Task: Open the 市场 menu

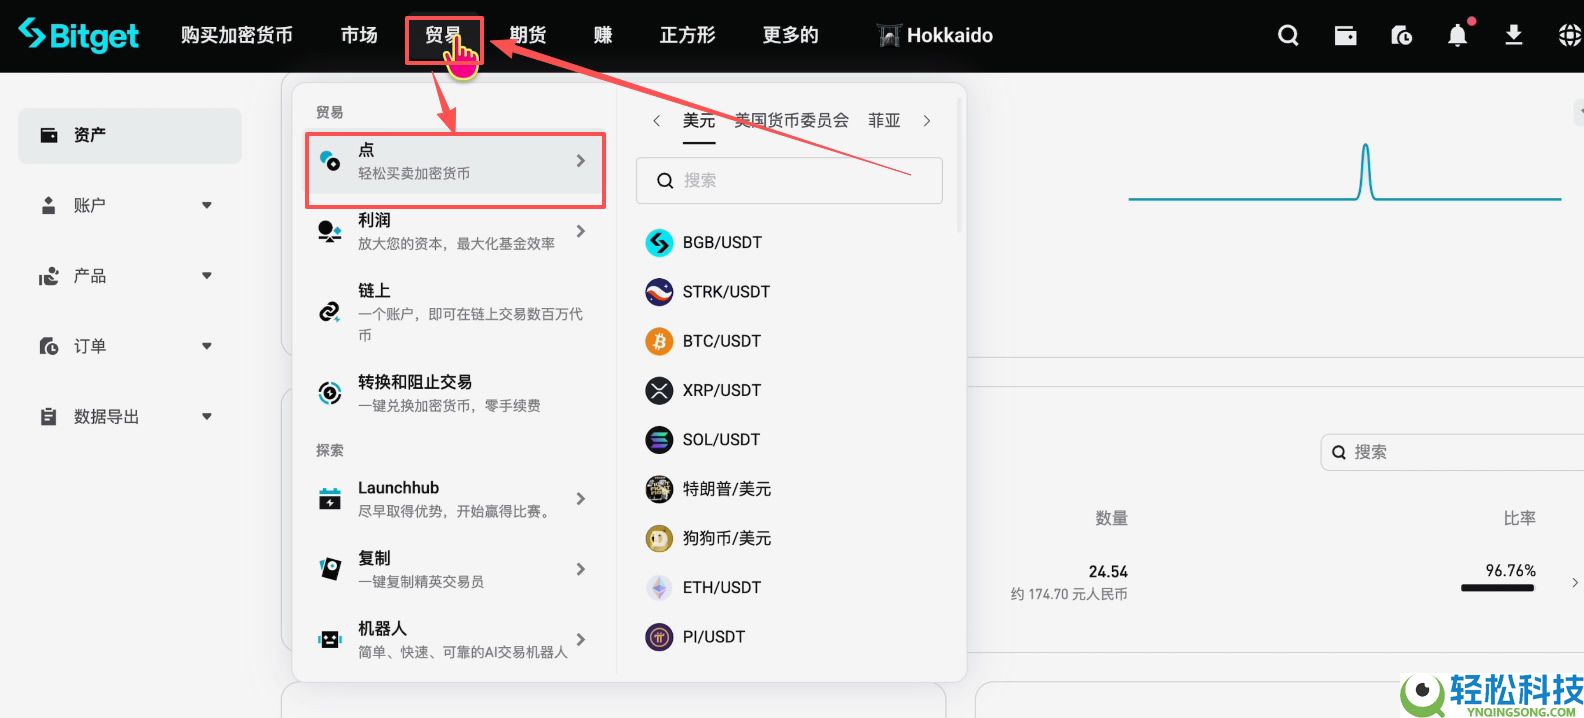Action: click(359, 36)
